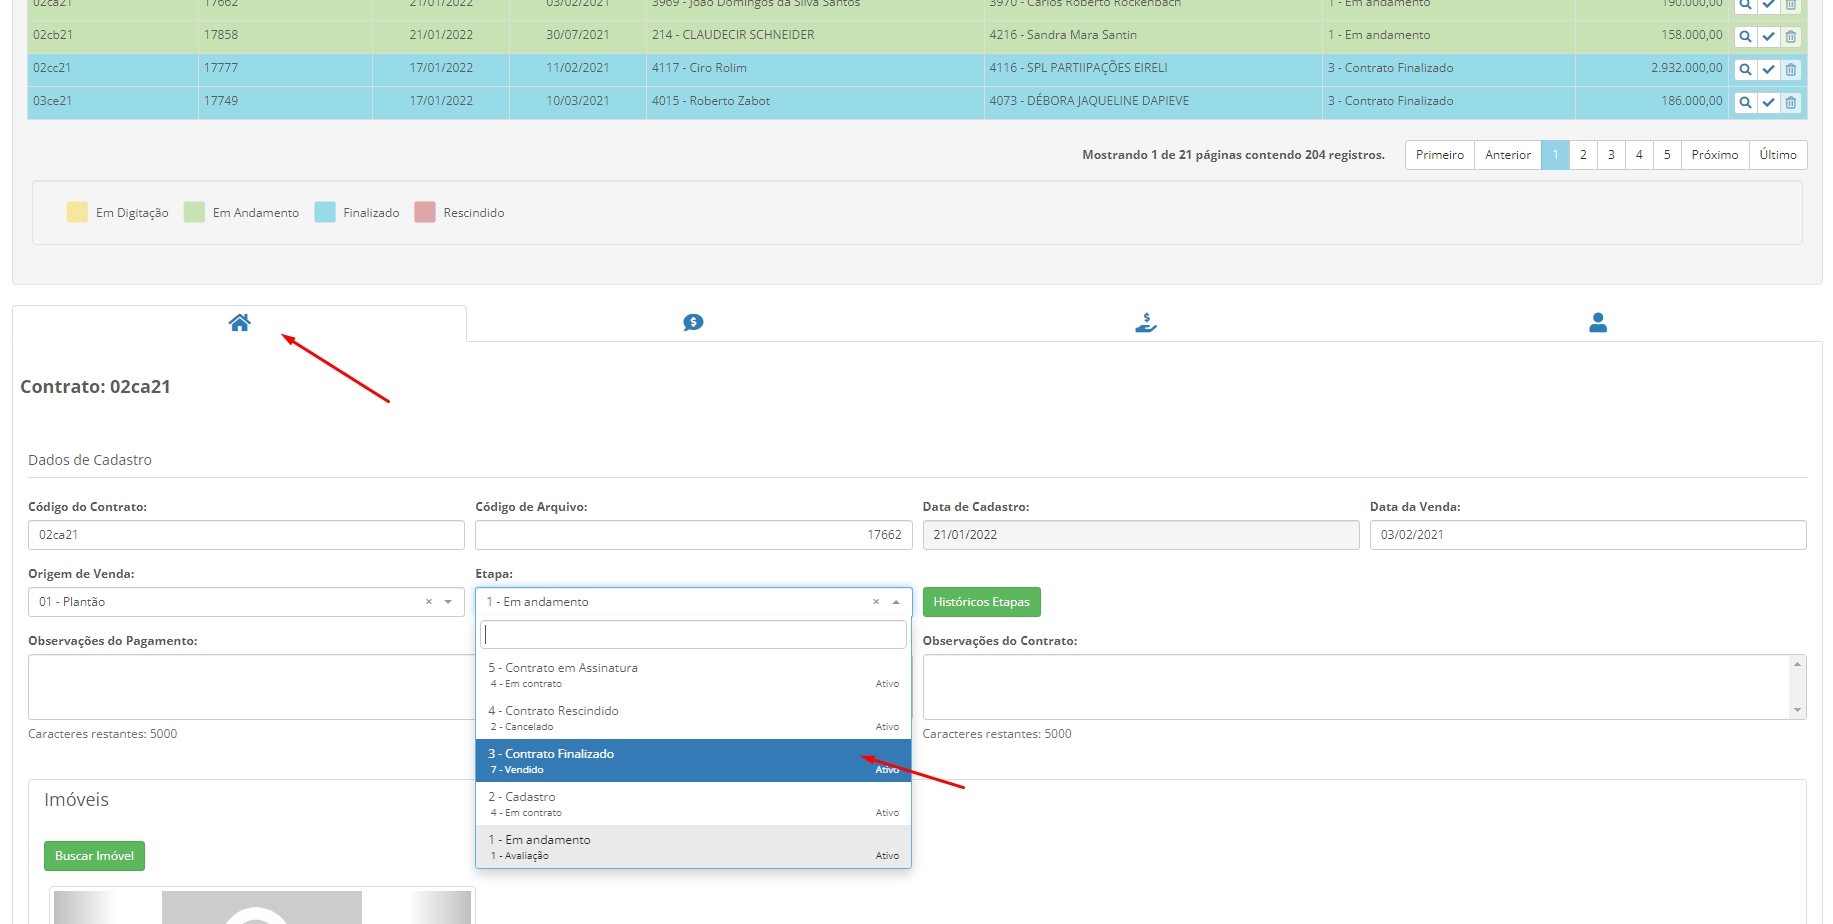The width and height of the screenshot is (1833, 924).
Task: Click the Históricos Etapas button
Action: click(981, 602)
